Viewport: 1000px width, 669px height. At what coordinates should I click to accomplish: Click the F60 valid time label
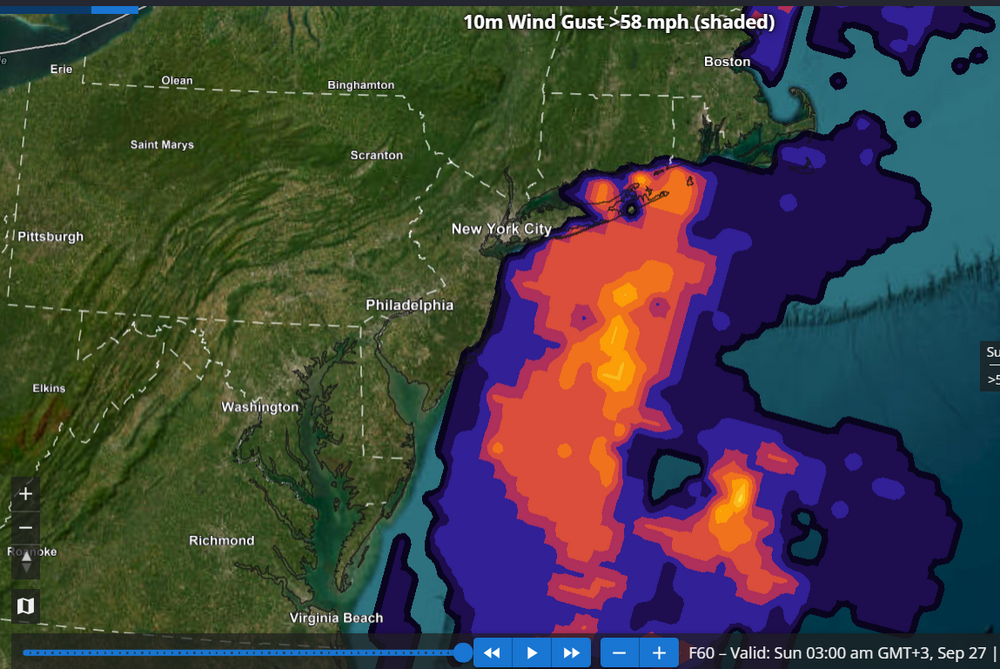(837, 653)
